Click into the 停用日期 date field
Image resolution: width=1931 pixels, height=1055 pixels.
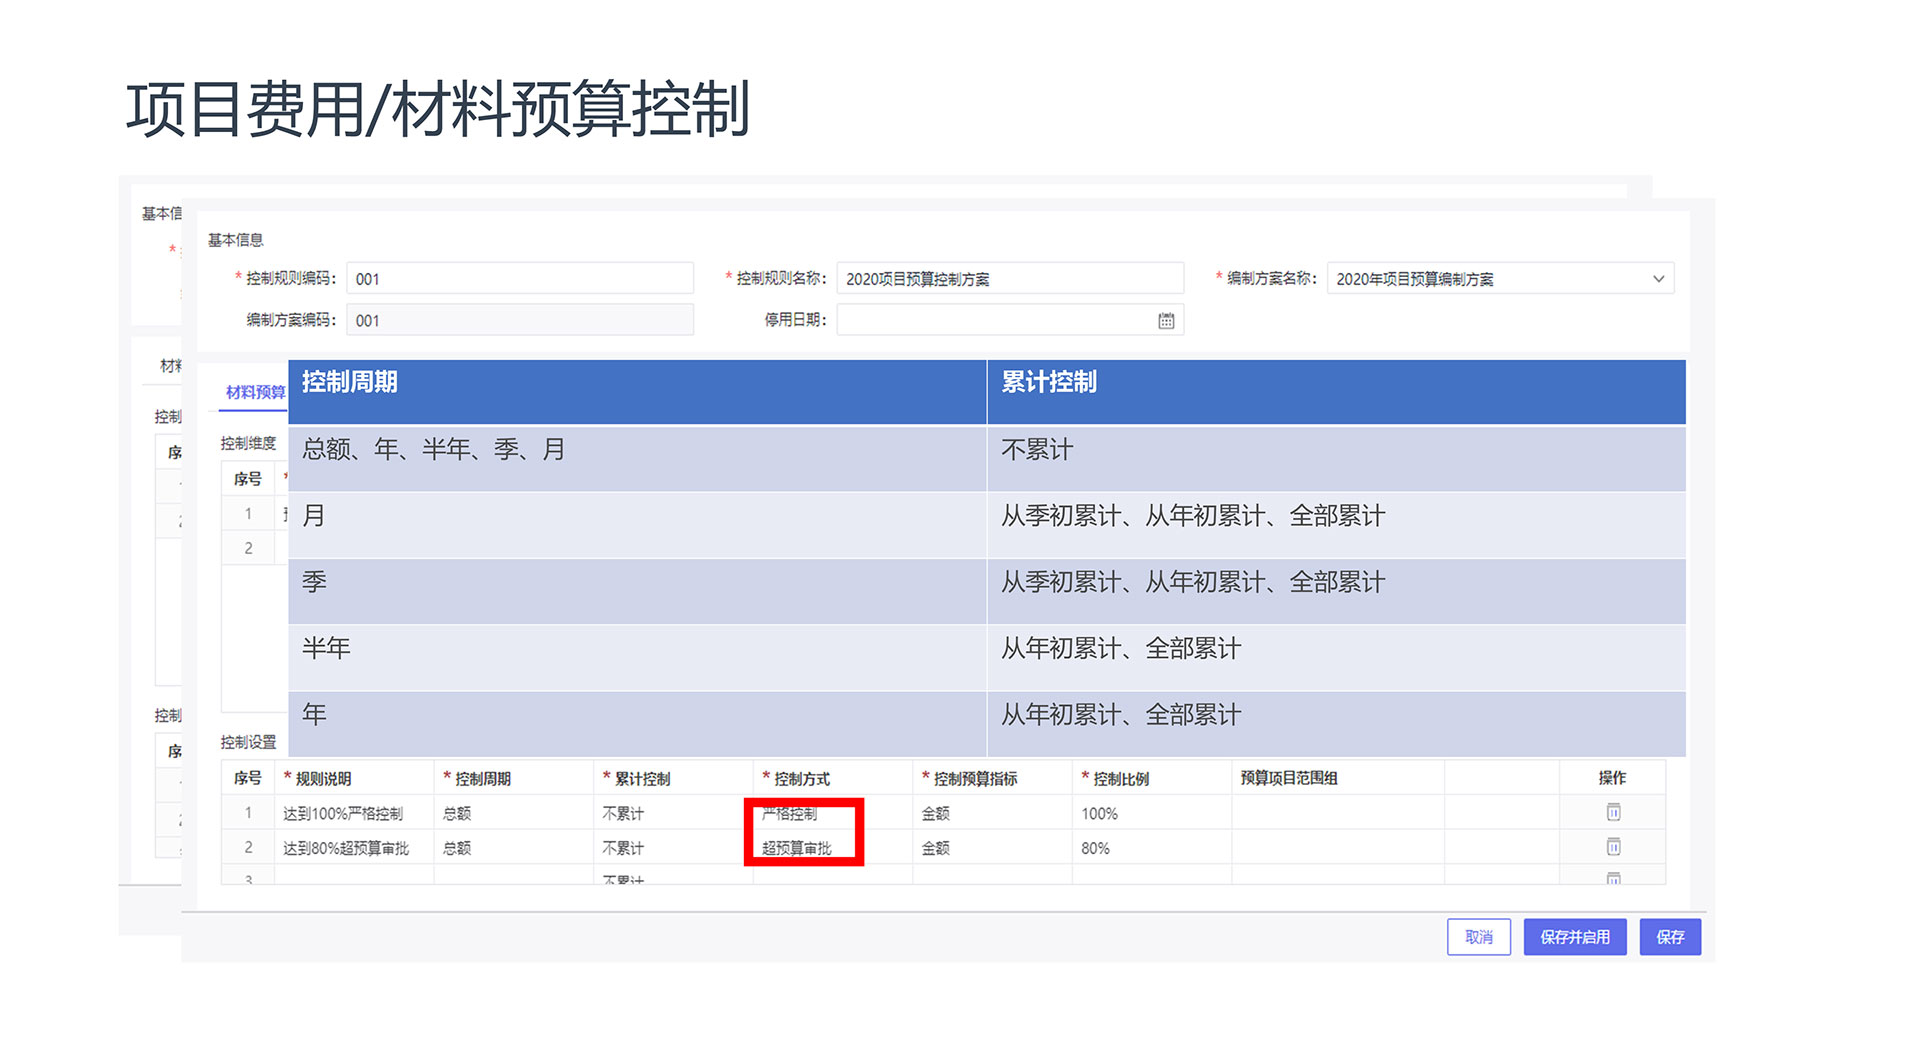pyautogui.click(x=995, y=321)
